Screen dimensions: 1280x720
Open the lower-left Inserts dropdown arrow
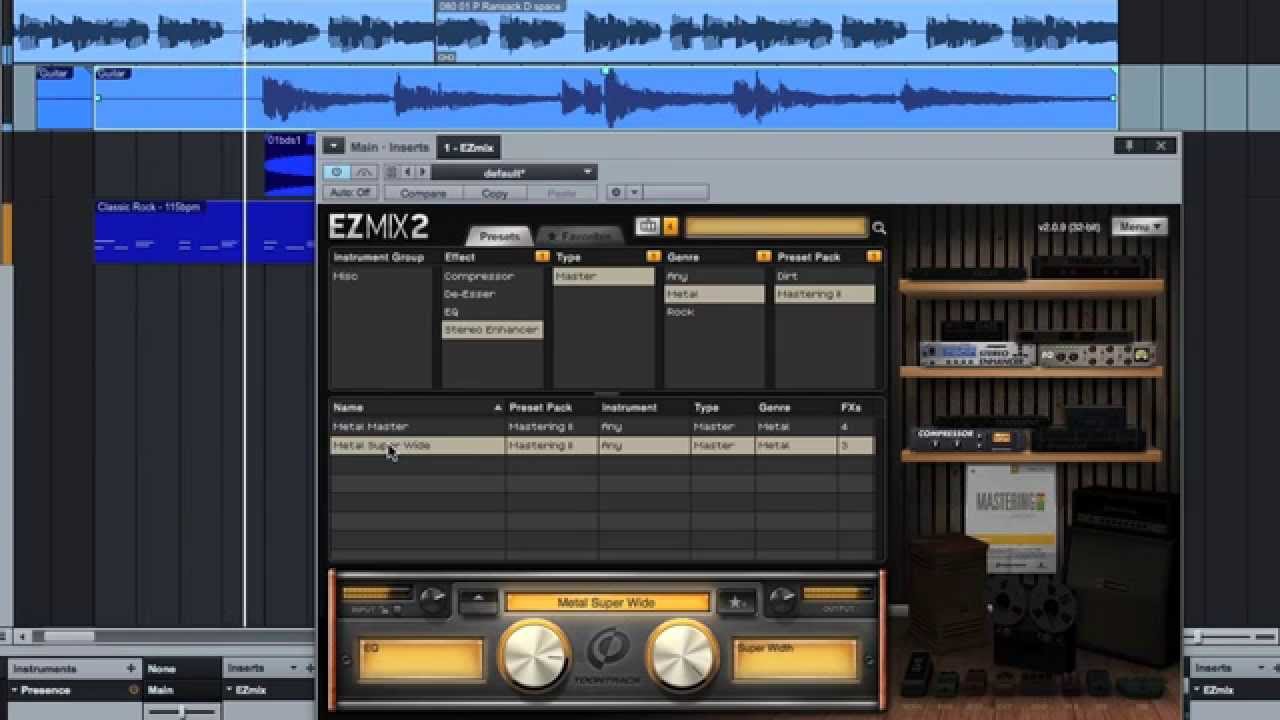pyautogui.click(x=293, y=668)
